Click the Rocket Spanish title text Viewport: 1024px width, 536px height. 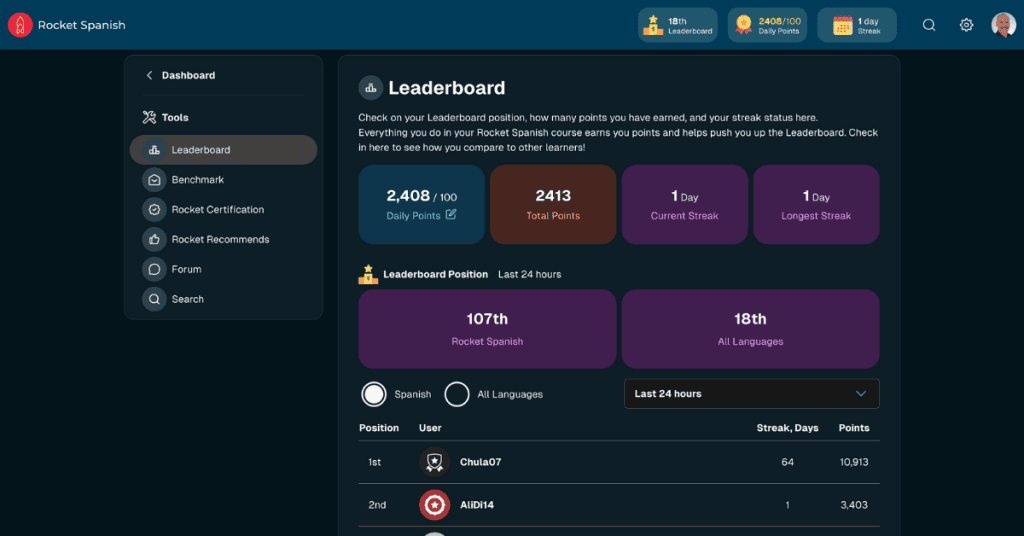82,25
